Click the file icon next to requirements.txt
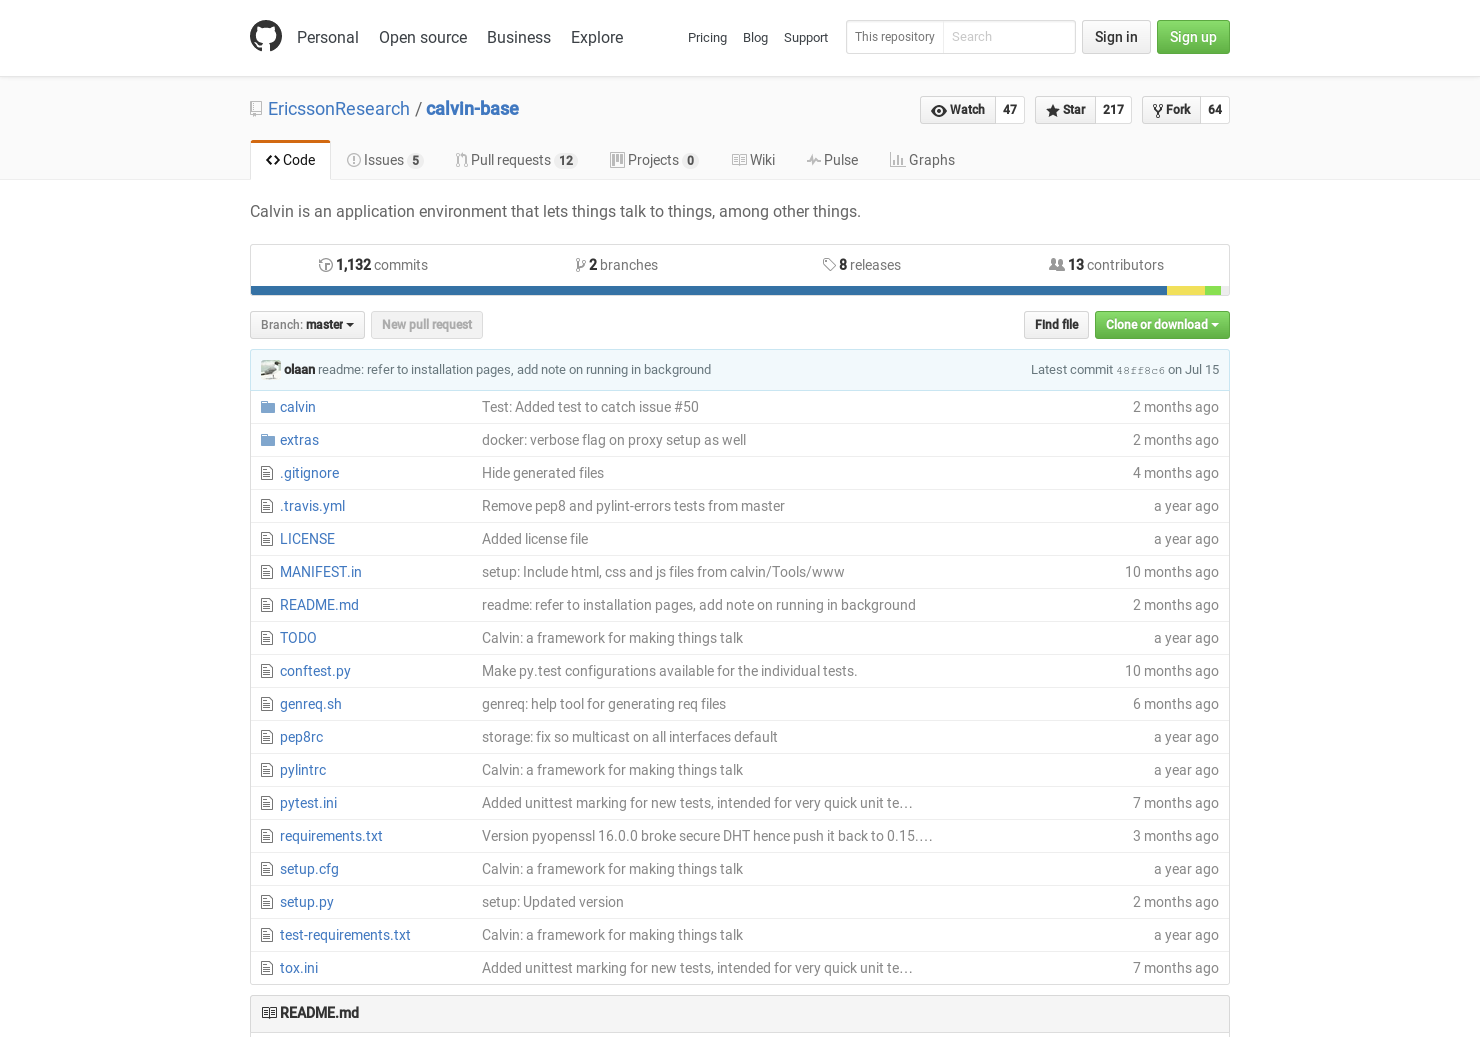1480x1037 pixels. pyautogui.click(x=267, y=836)
